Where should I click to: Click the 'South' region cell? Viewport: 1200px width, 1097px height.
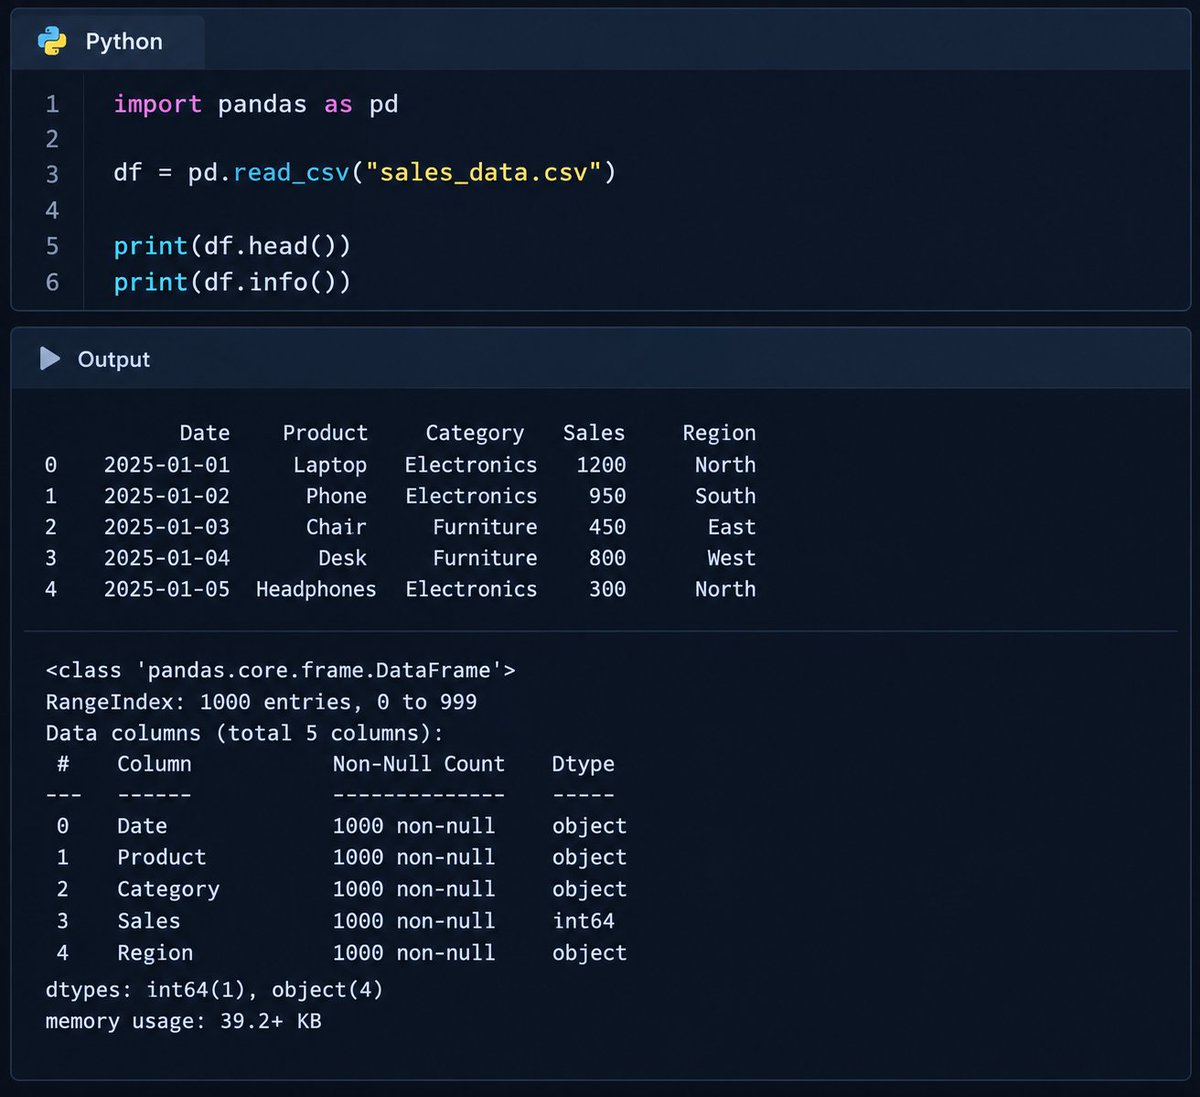(x=725, y=496)
